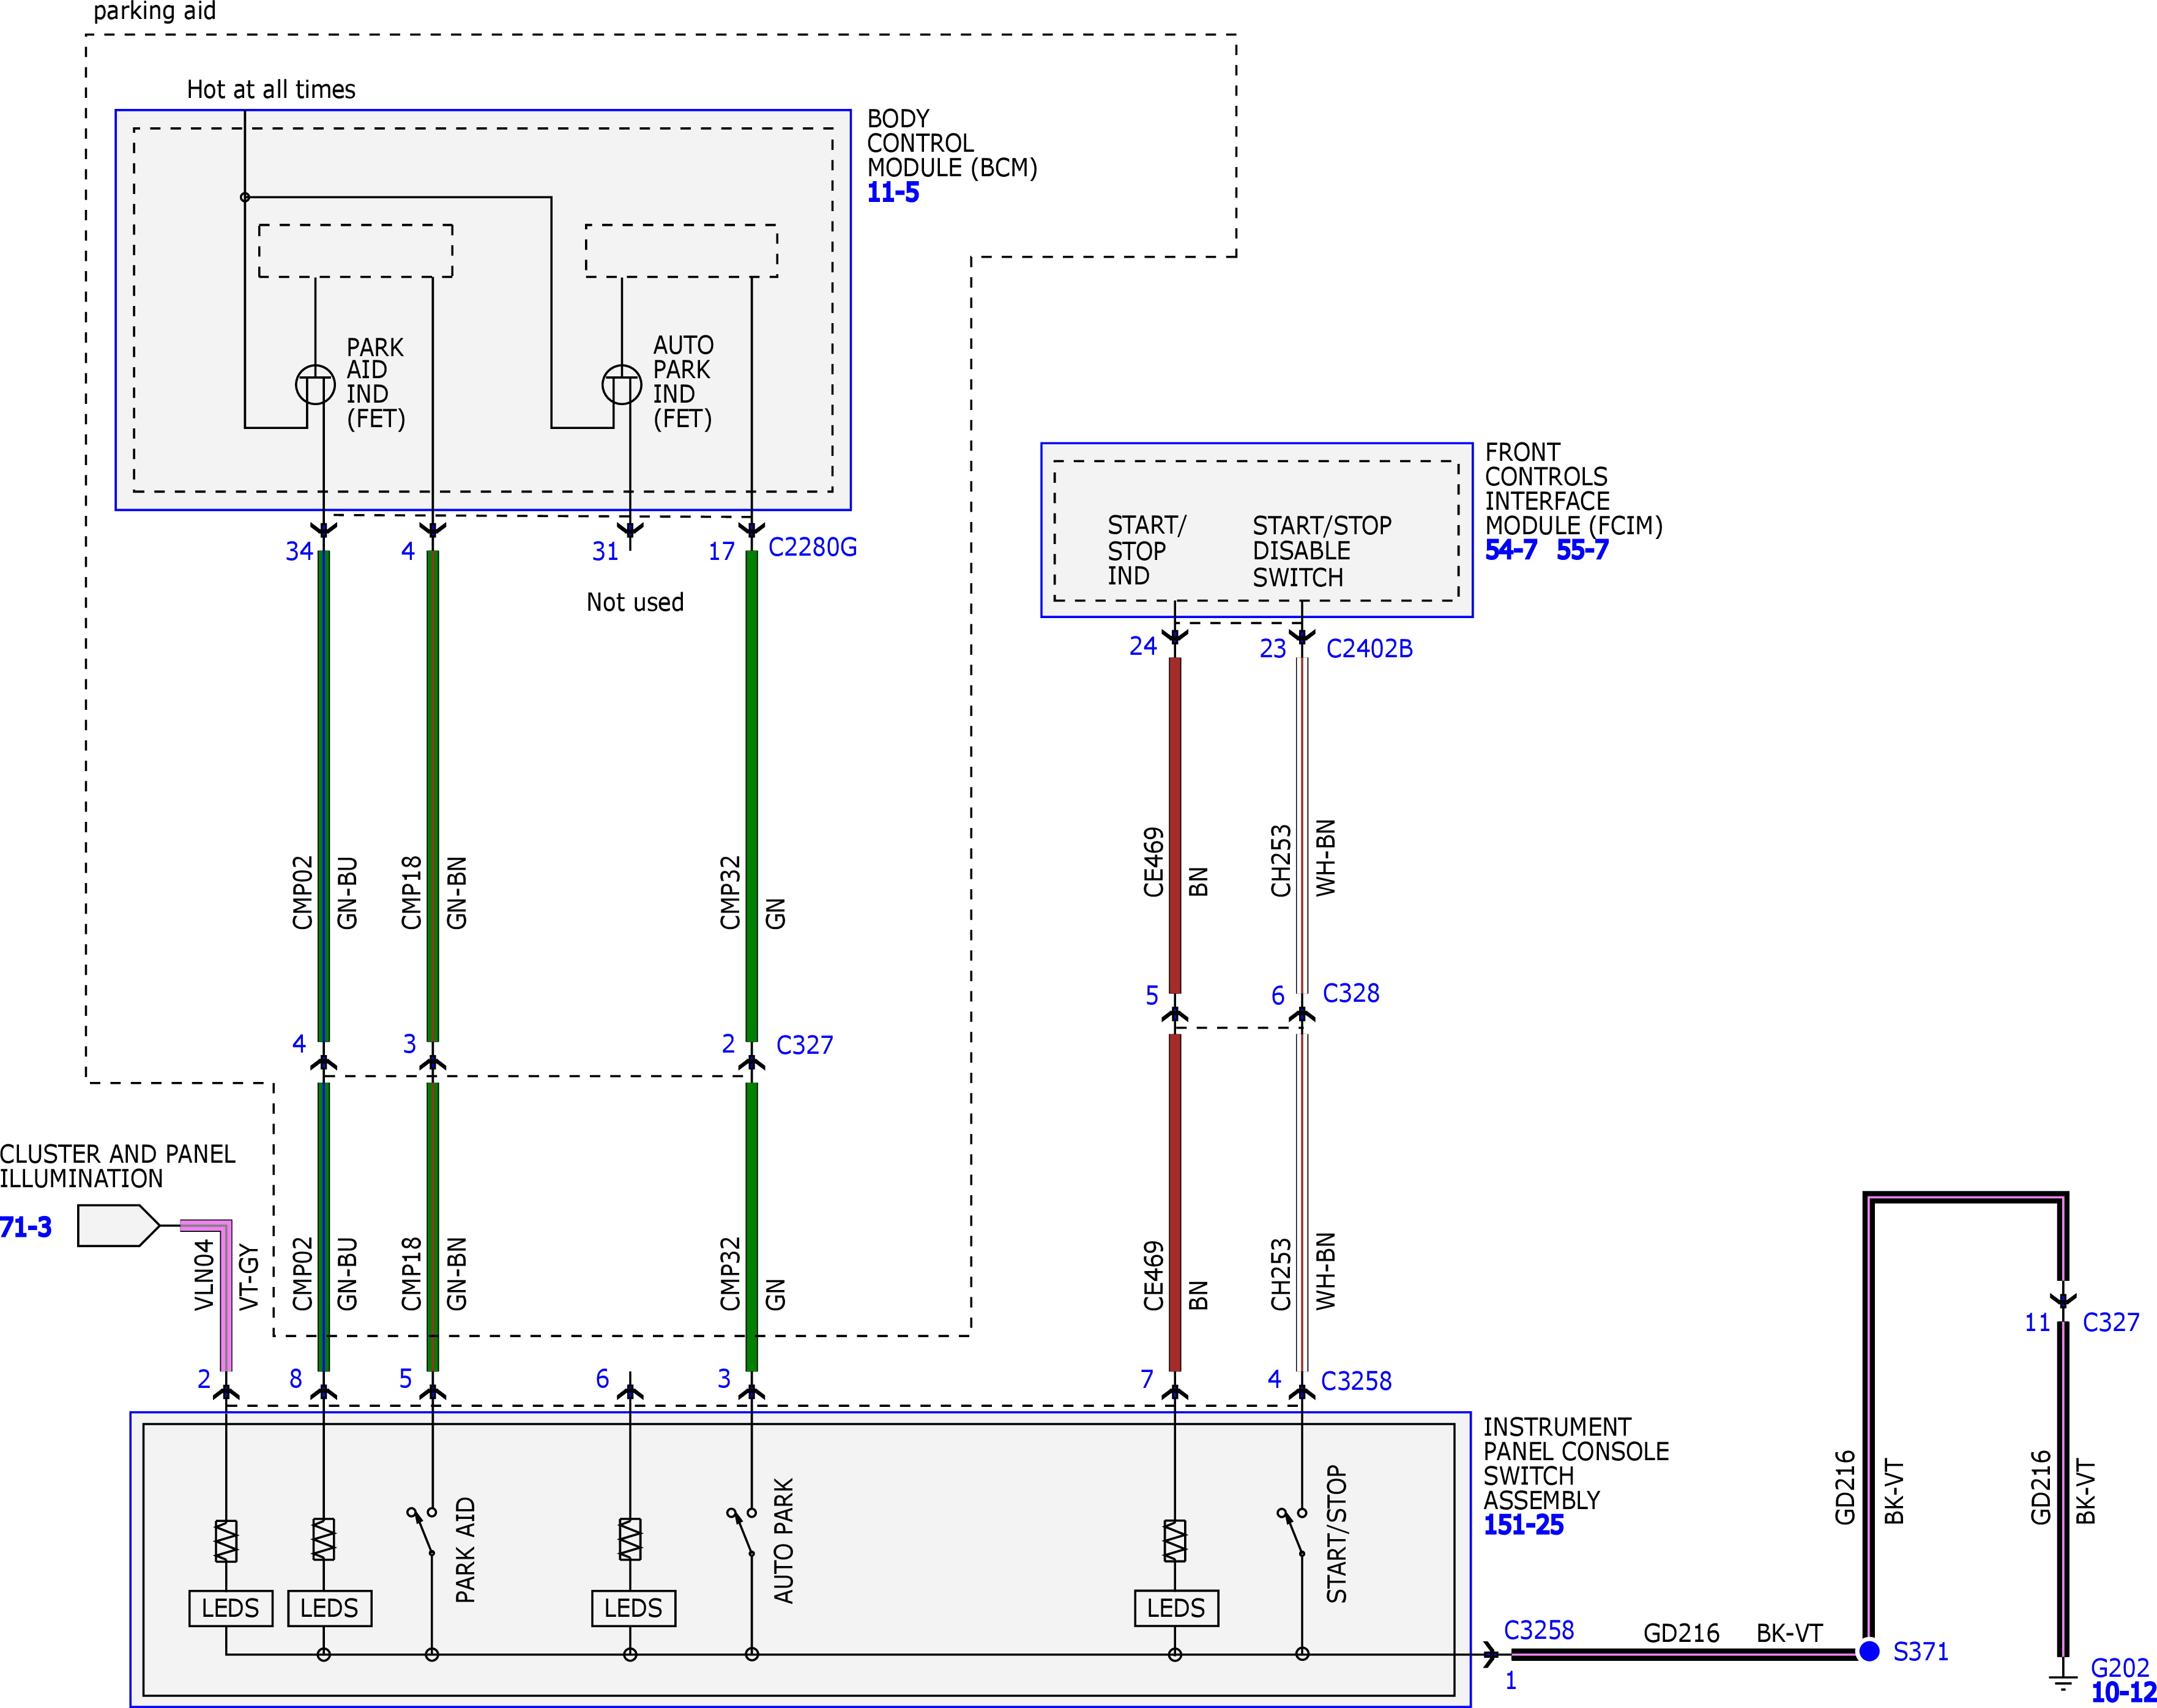Select the C2280G connector label
Viewport: 2157px width, 1708px height.
(x=812, y=547)
